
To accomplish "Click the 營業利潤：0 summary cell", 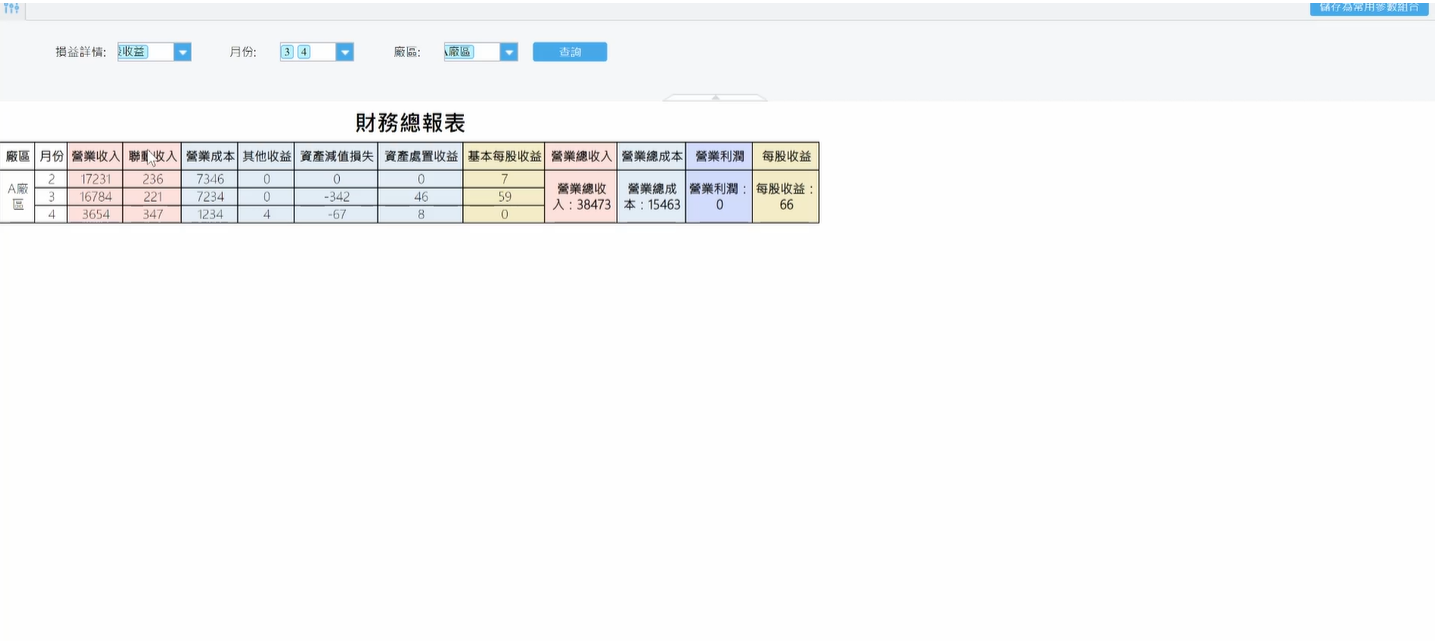I will tap(719, 196).
